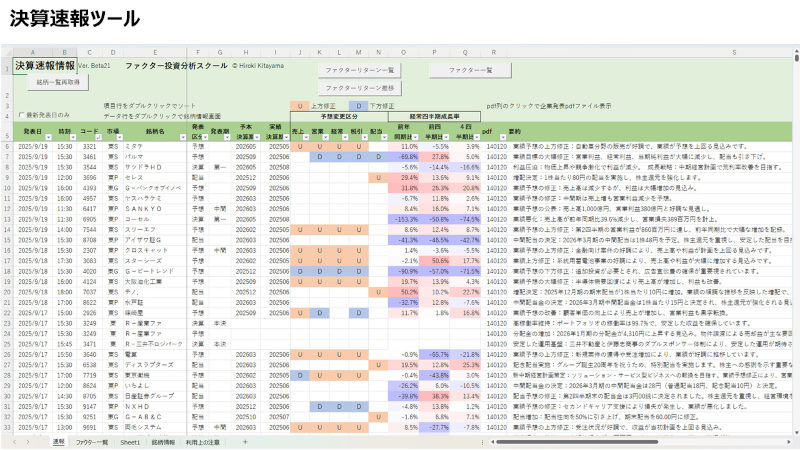Open the コード column filter dropdown
The image size is (800, 450).
coord(97,135)
